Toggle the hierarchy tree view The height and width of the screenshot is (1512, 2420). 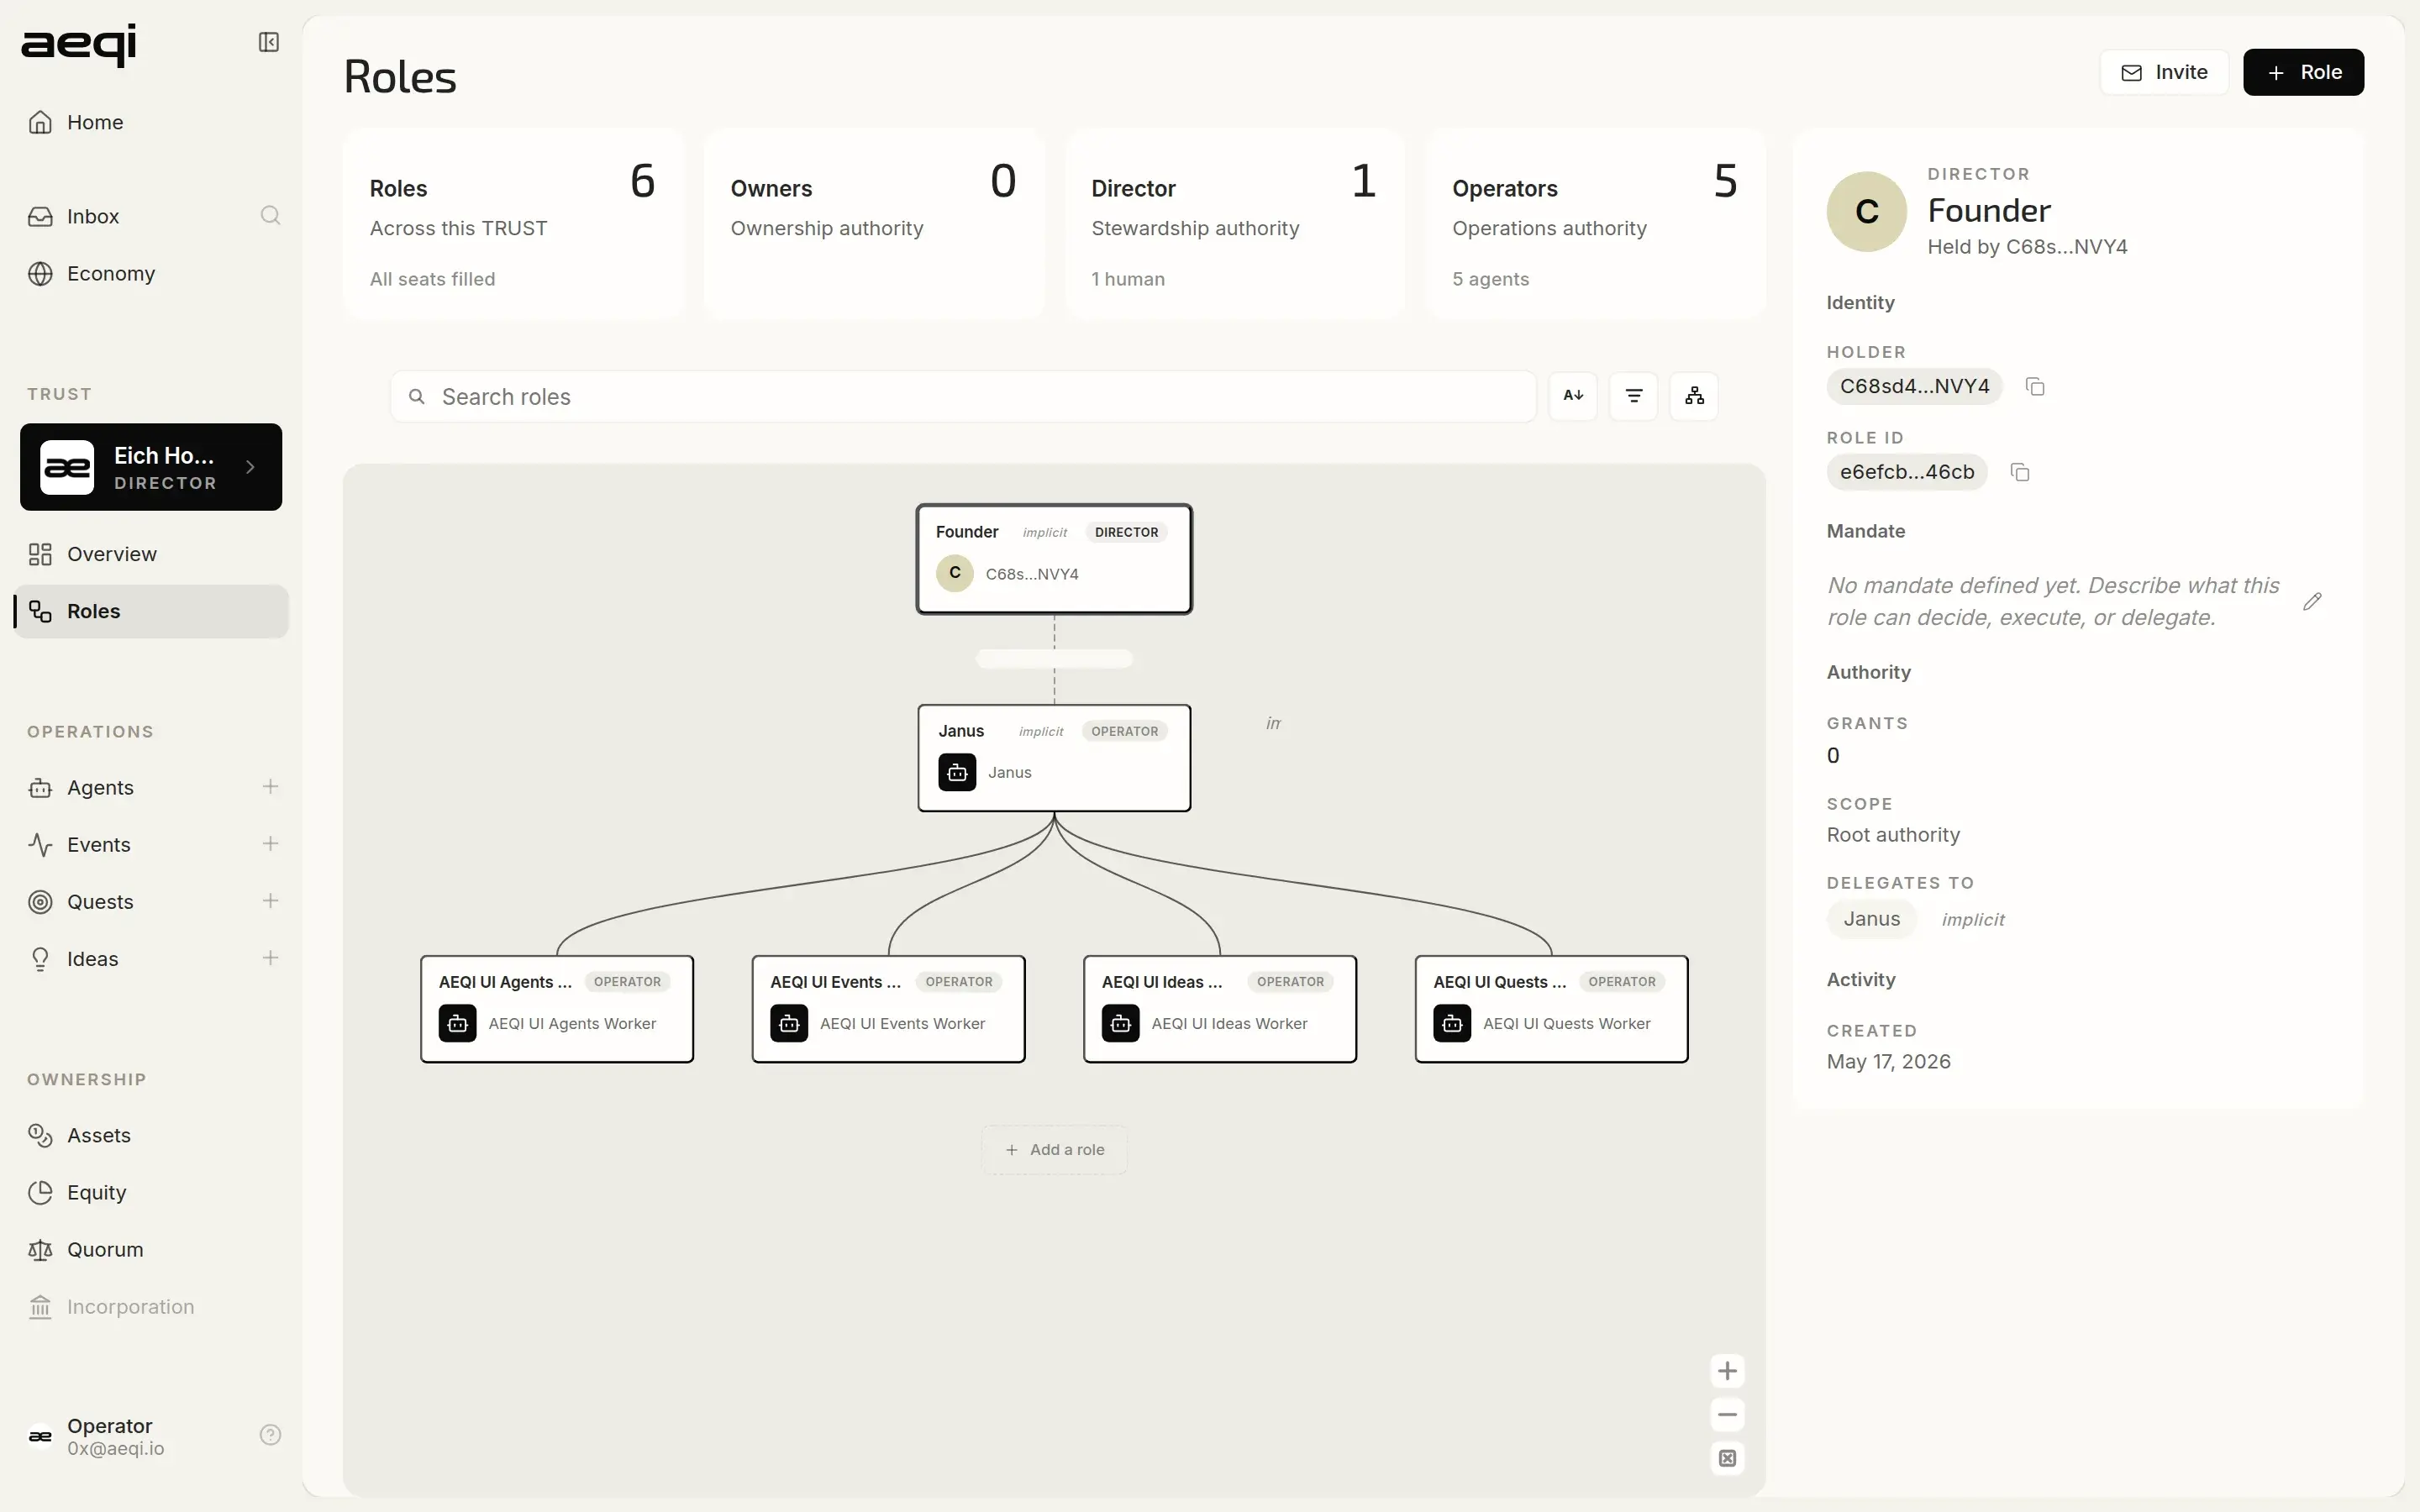point(1694,396)
